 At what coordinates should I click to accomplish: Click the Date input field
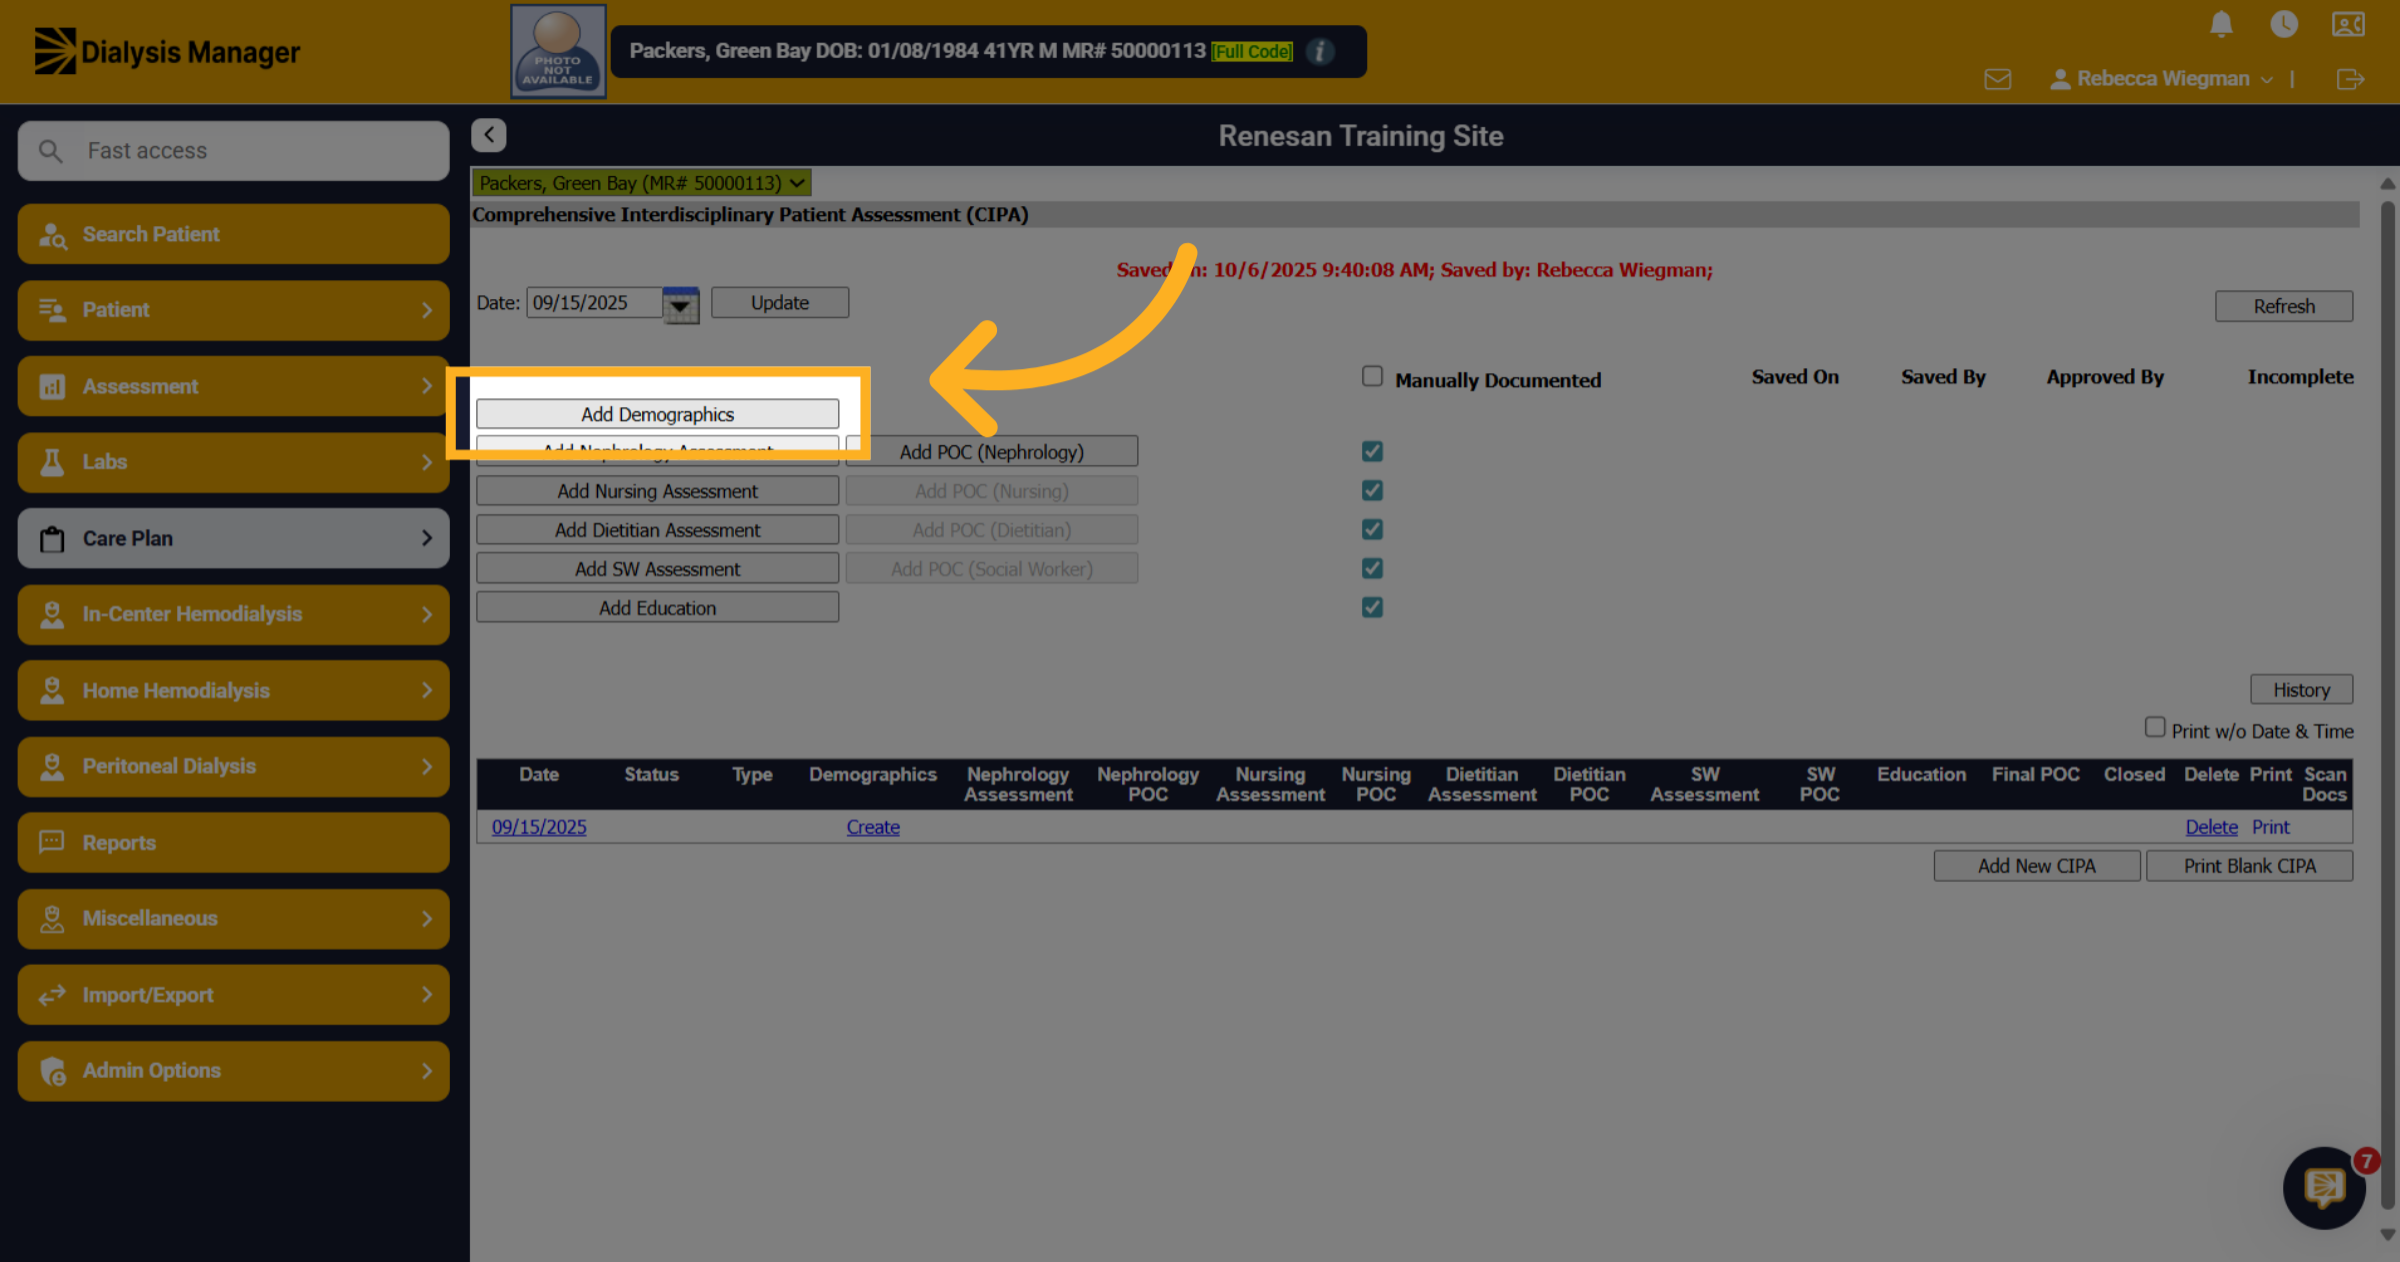coord(594,303)
